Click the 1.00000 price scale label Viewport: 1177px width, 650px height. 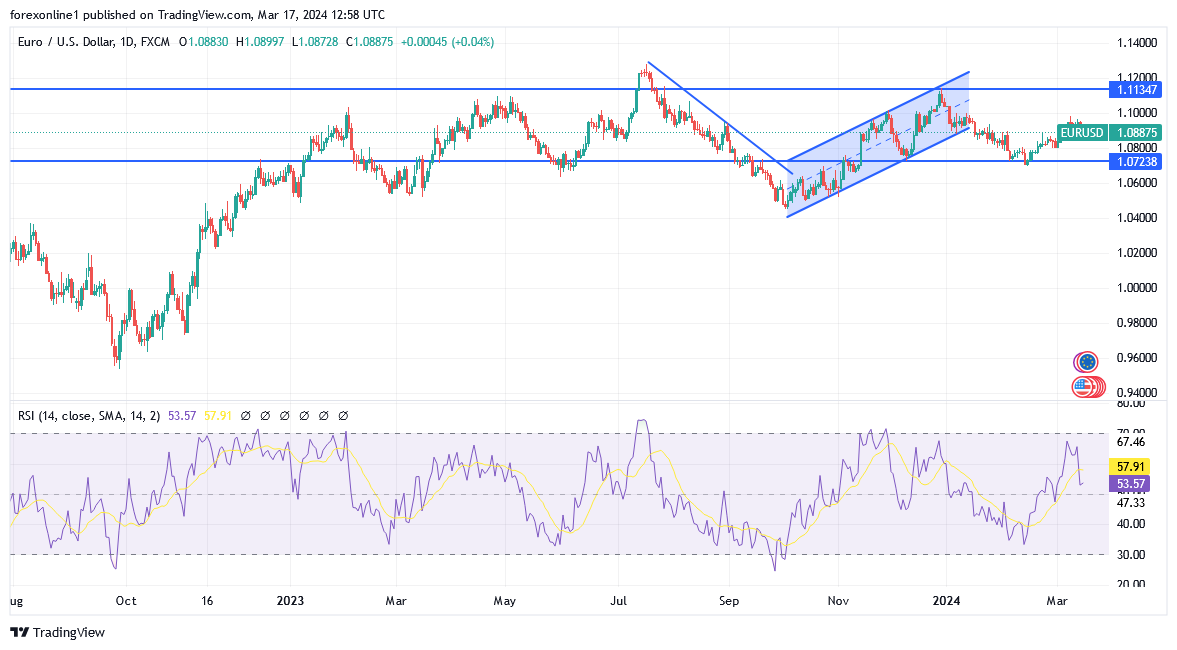(x=1136, y=287)
